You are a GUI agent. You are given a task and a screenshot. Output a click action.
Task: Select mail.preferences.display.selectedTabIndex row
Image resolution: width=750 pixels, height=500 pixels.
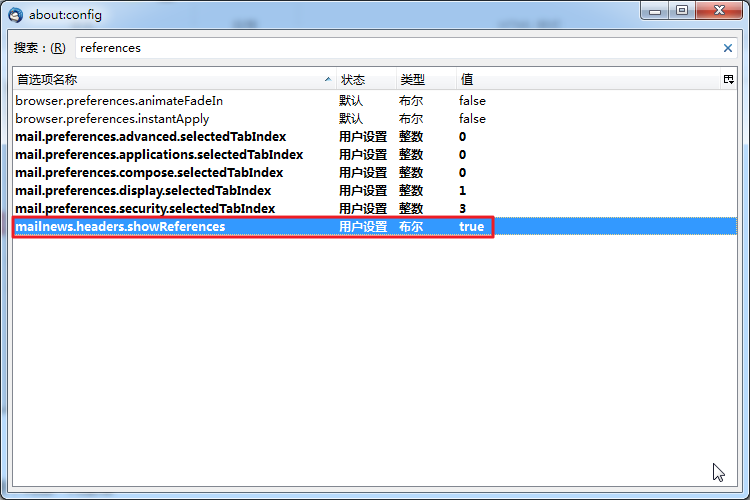(375, 190)
